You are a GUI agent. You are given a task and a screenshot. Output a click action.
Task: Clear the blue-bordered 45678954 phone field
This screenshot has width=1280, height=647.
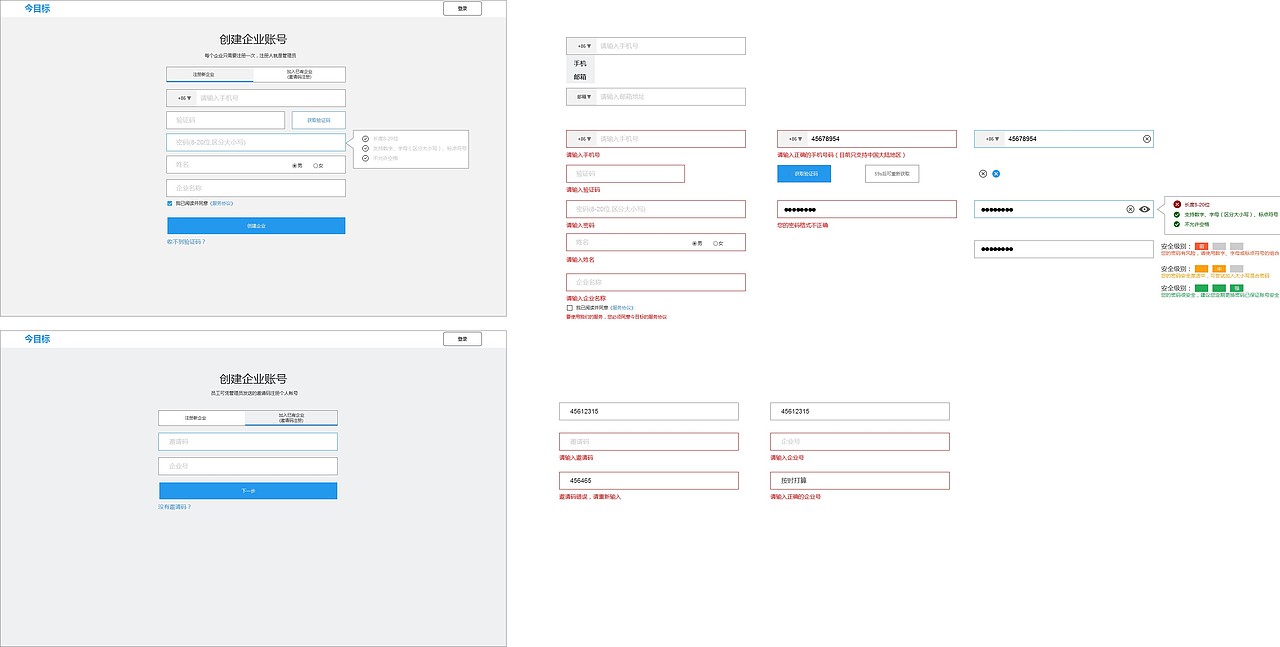click(1146, 139)
